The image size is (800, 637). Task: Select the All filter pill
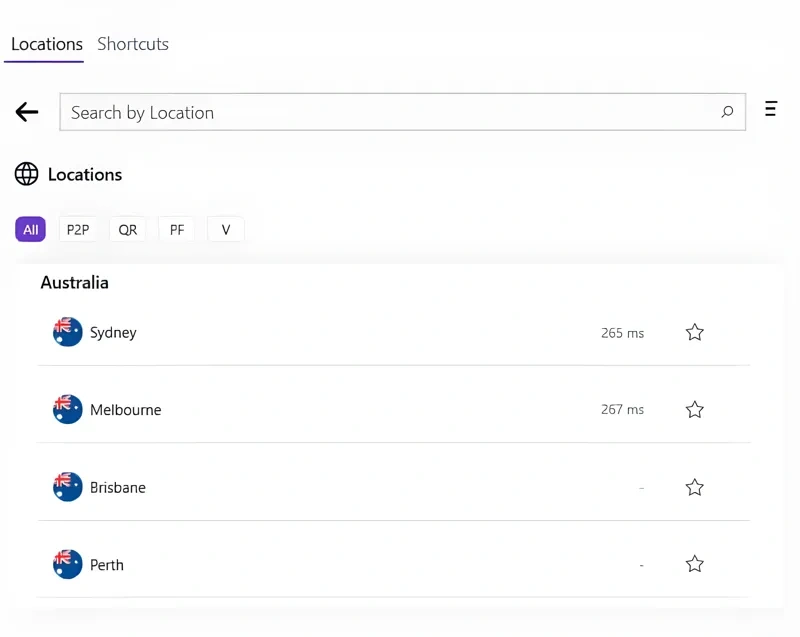[x=30, y=229]
